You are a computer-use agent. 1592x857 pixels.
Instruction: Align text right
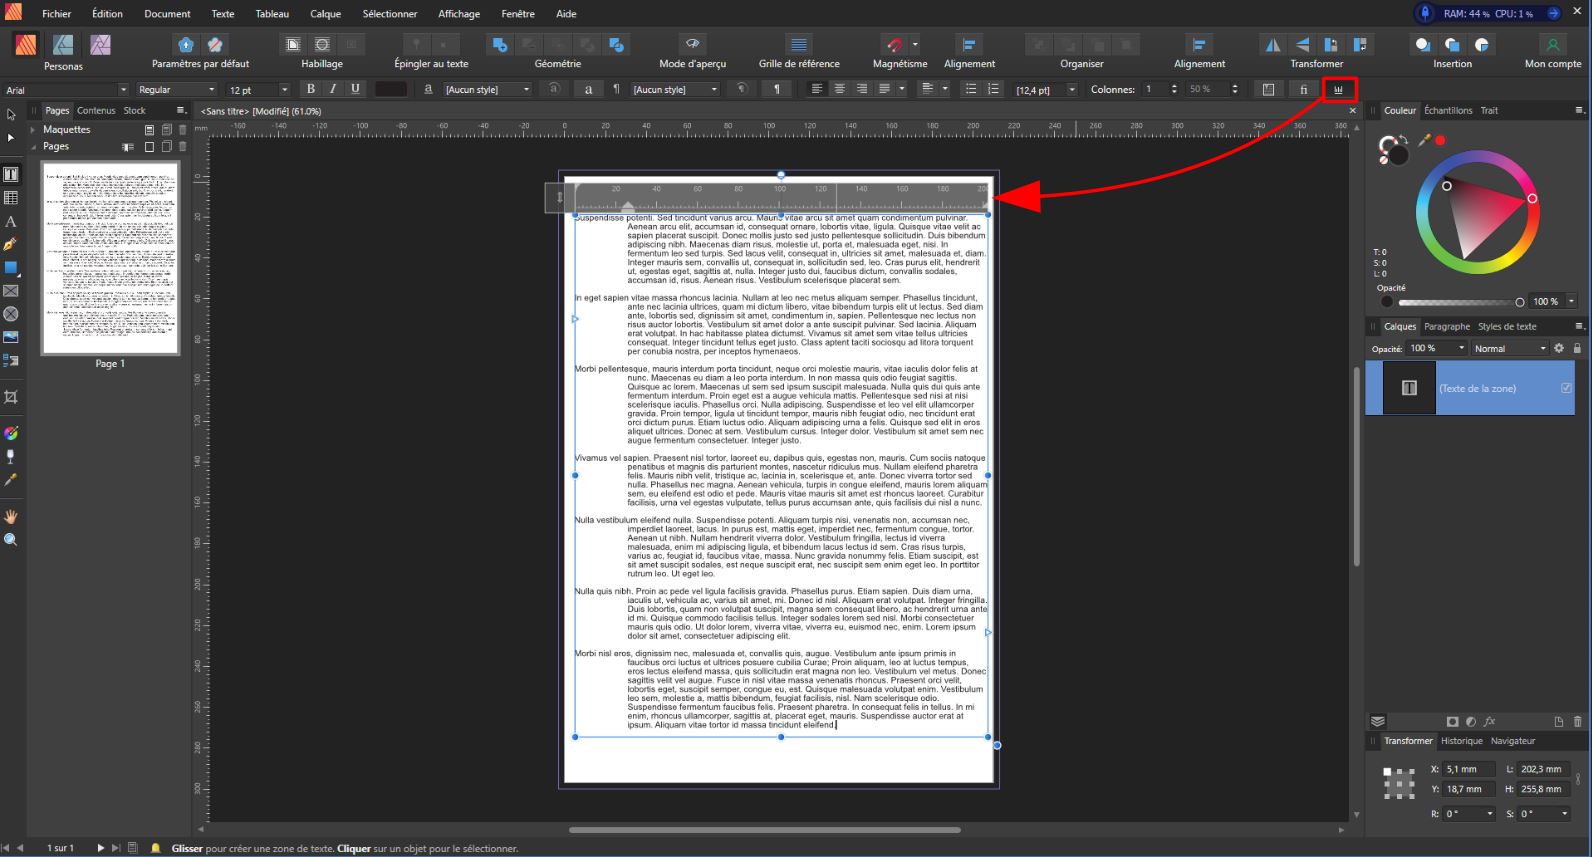click(861, 89)
